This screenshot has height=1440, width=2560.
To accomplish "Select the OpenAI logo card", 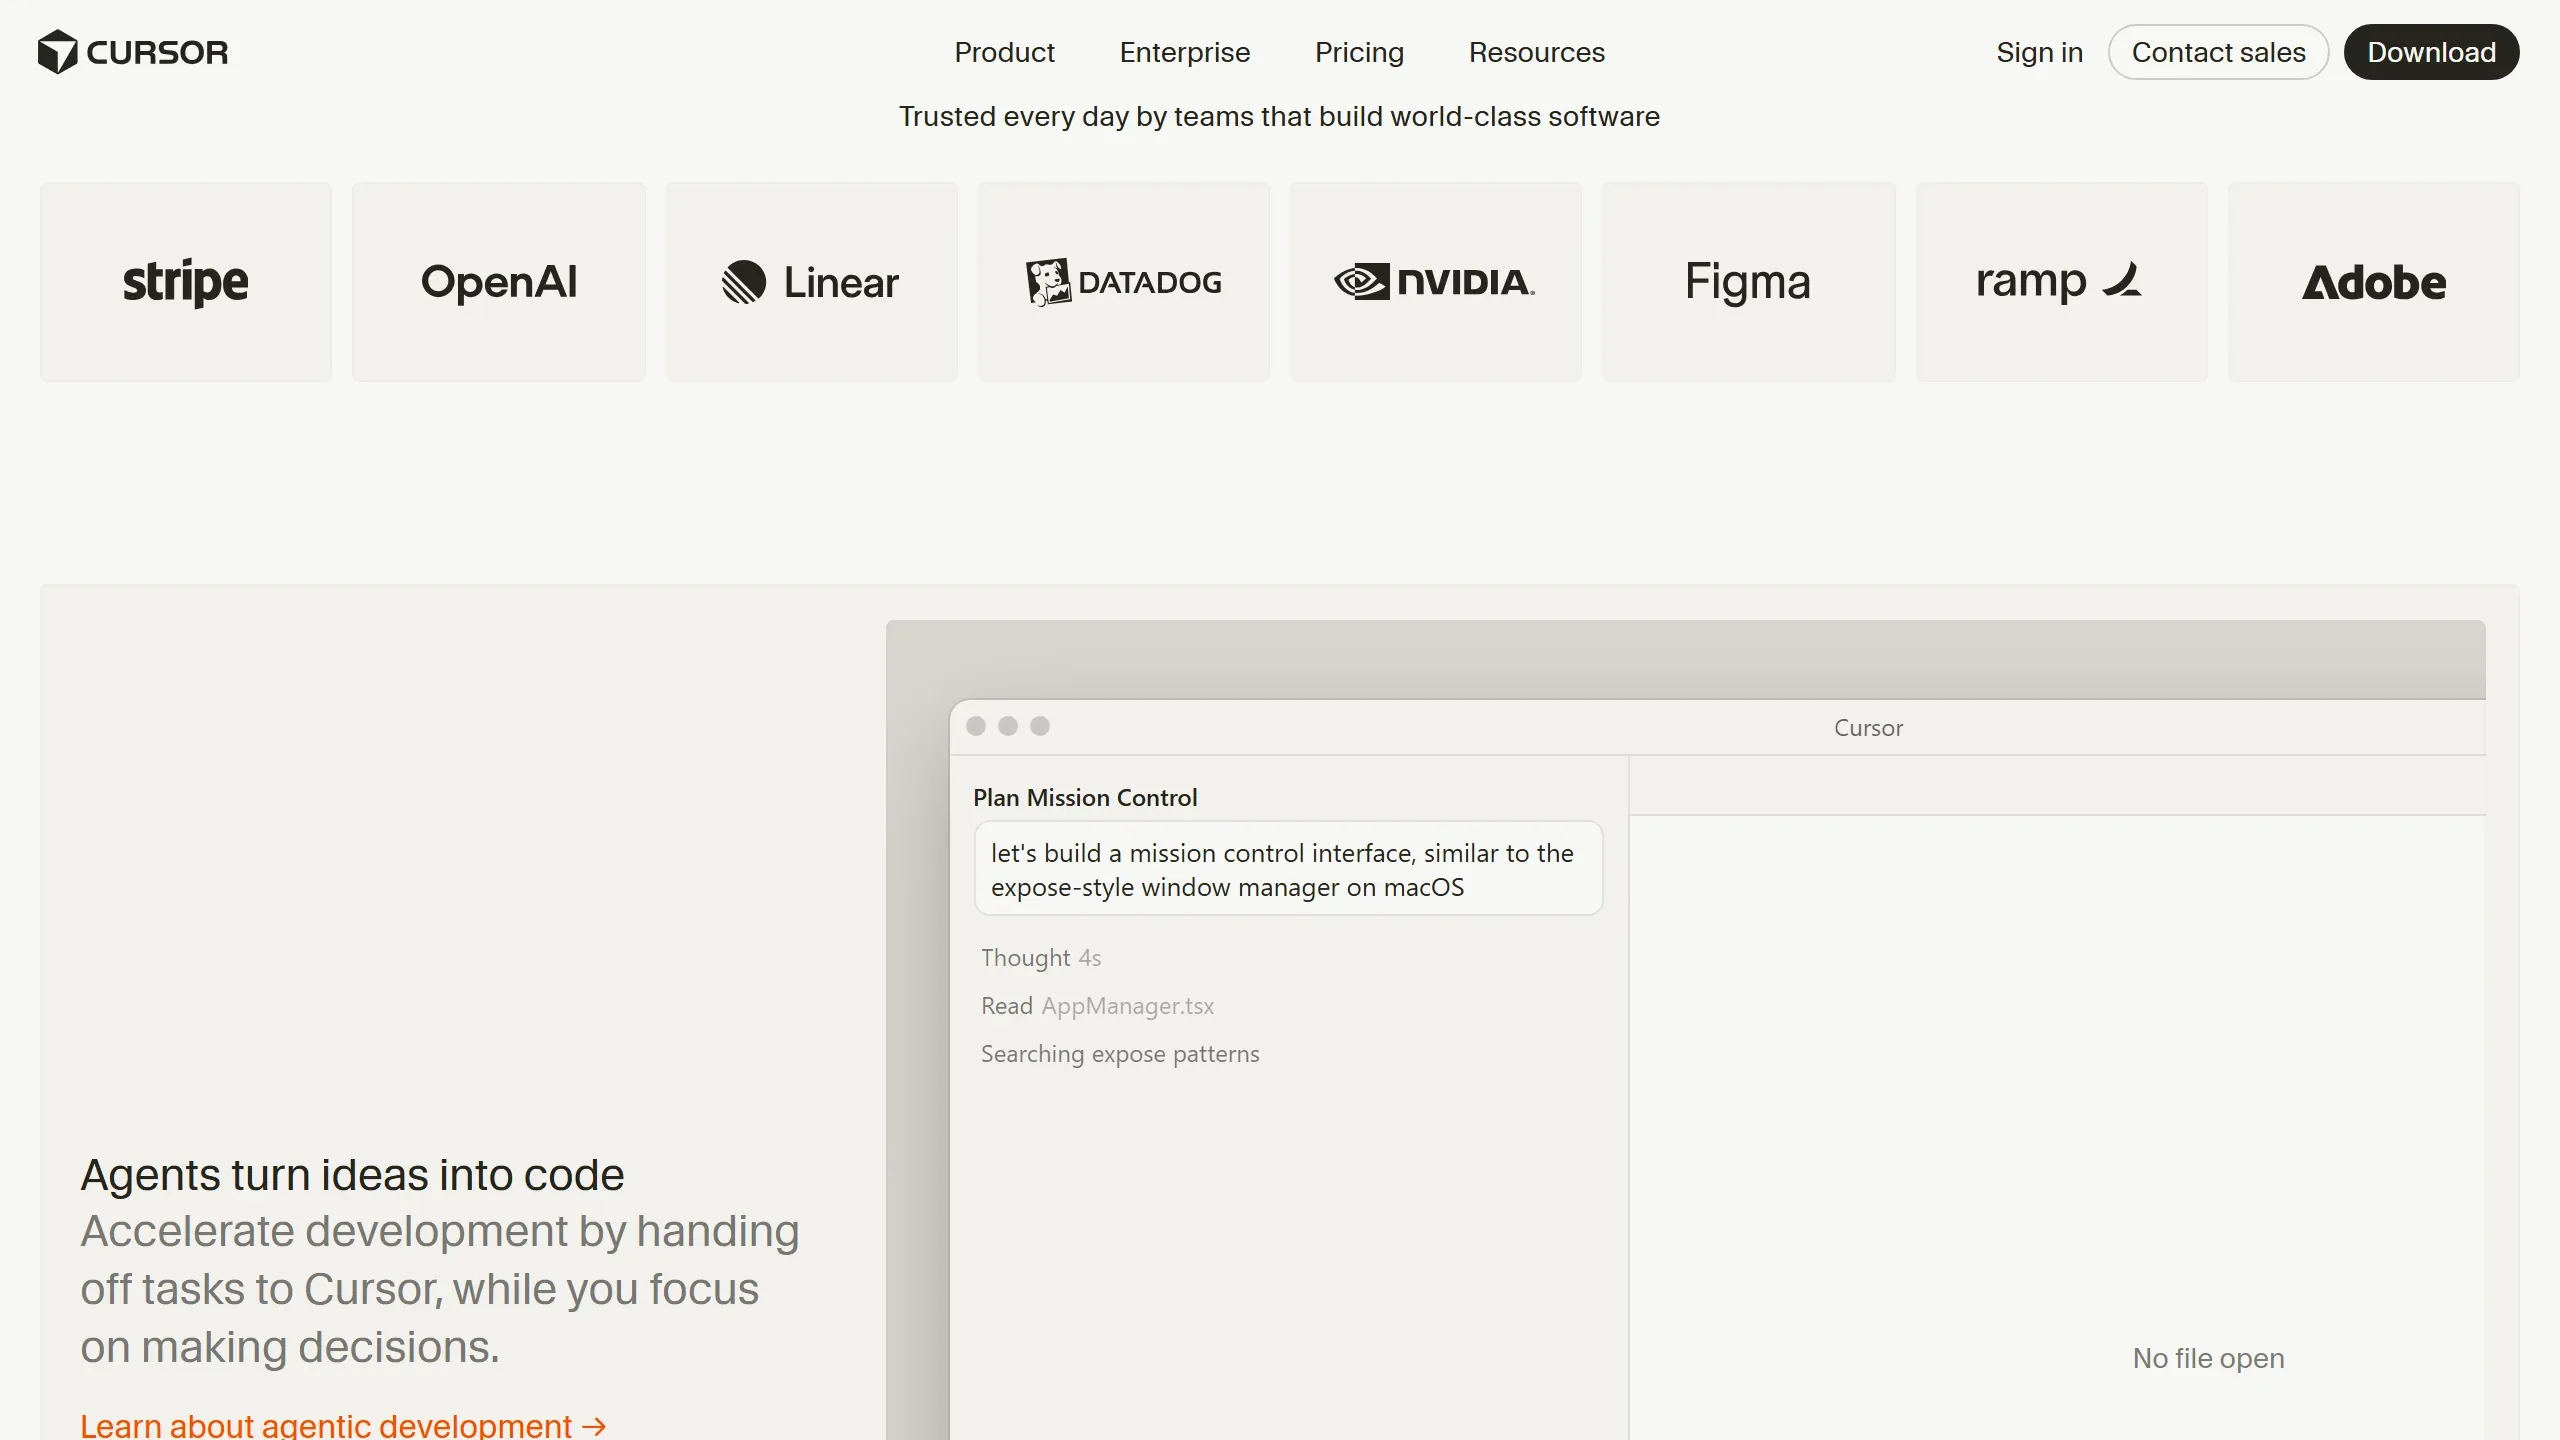I will point(499,282).
